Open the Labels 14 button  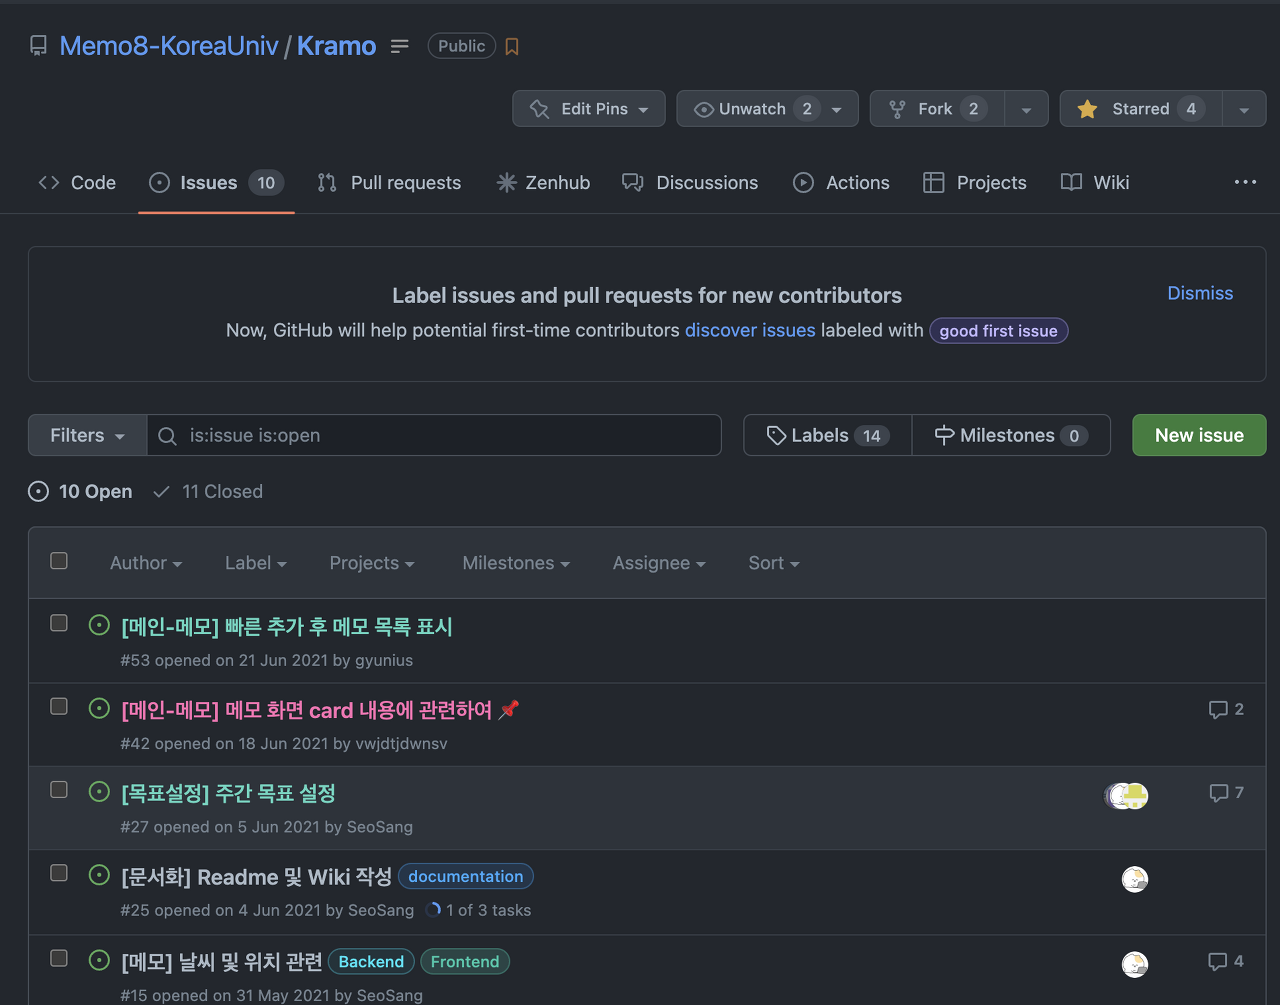pyautogui.click(x=828, y=436)
